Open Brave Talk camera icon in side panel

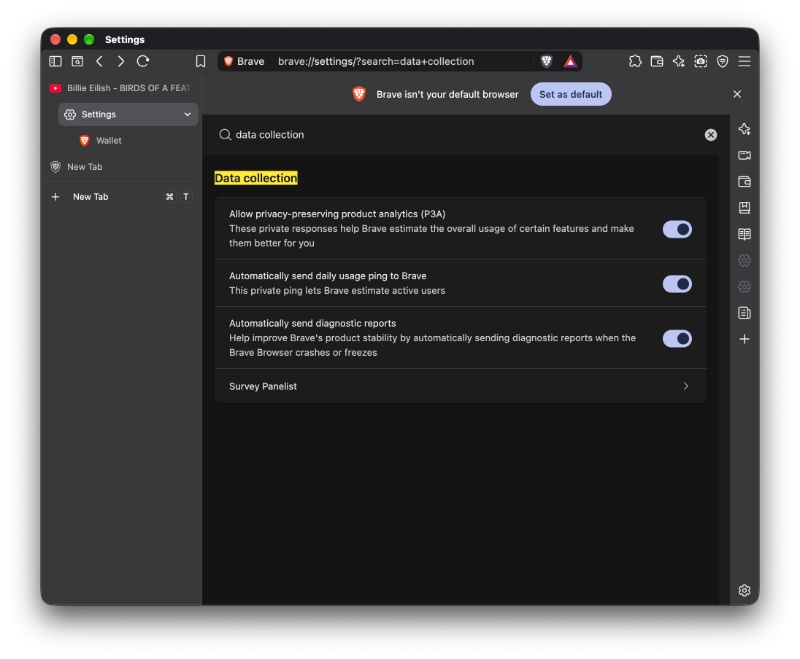744,155
